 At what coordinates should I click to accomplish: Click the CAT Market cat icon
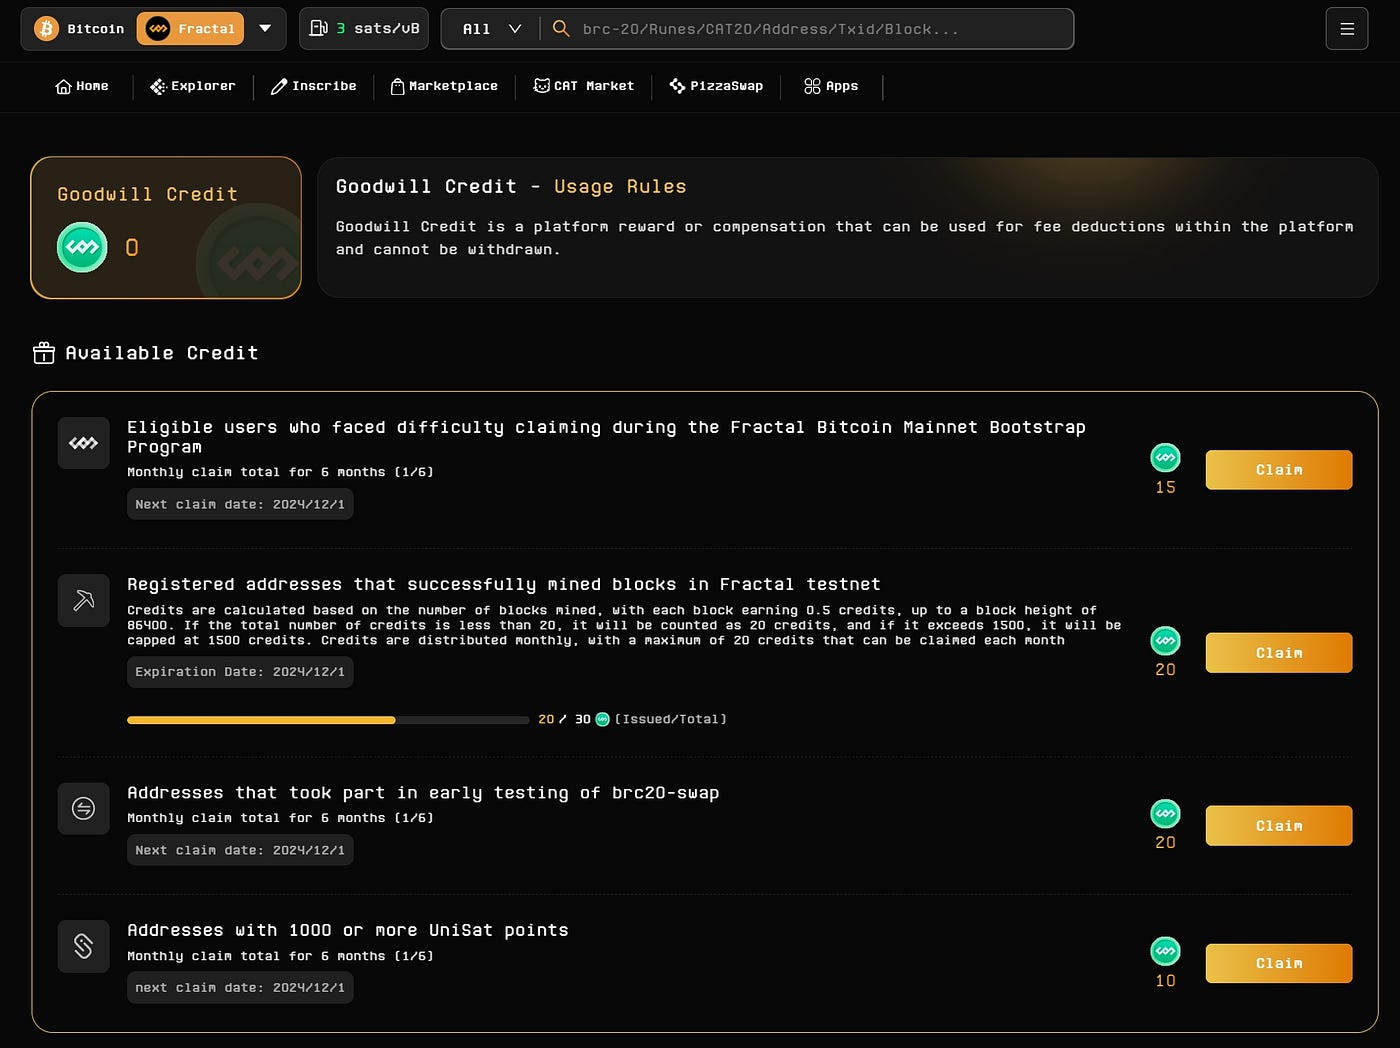point(541,86)
